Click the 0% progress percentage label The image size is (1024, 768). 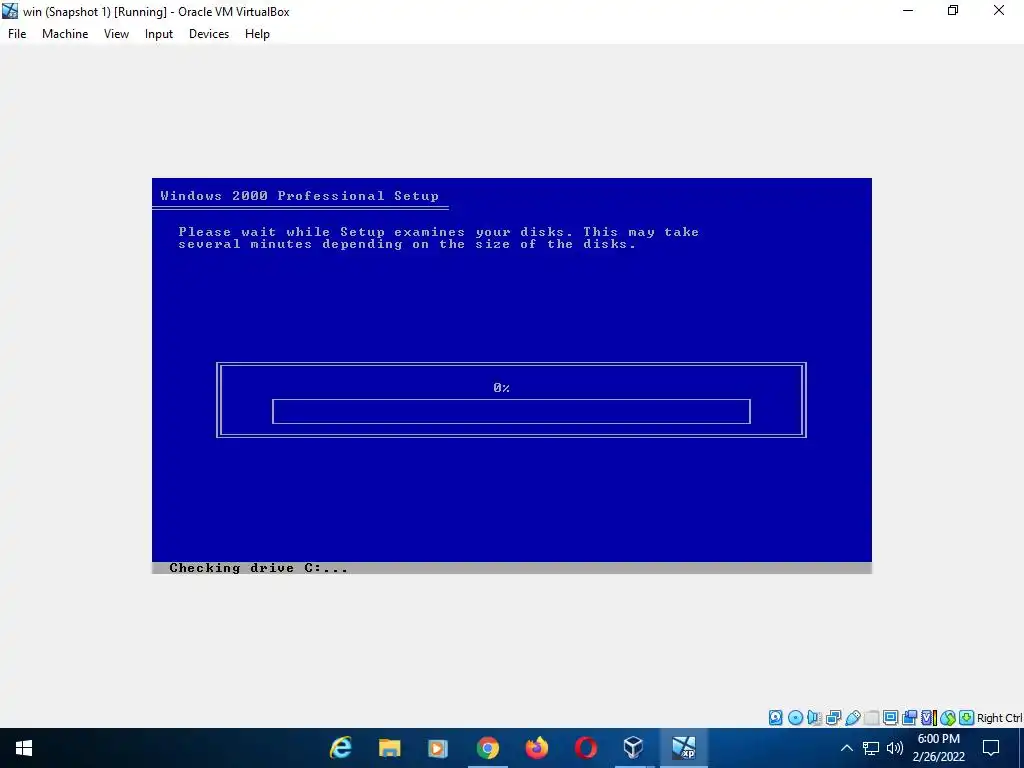point(502,388)
